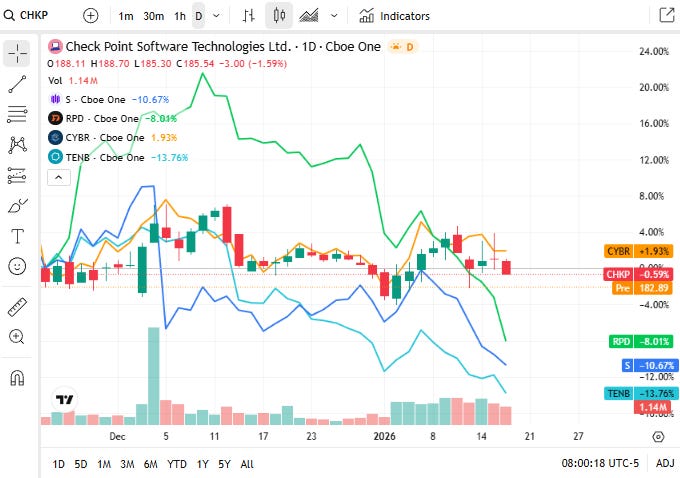Toggle the Magnet mode
Image resolution: width=680 pixels, height=478 pixels.
[17, 378]
